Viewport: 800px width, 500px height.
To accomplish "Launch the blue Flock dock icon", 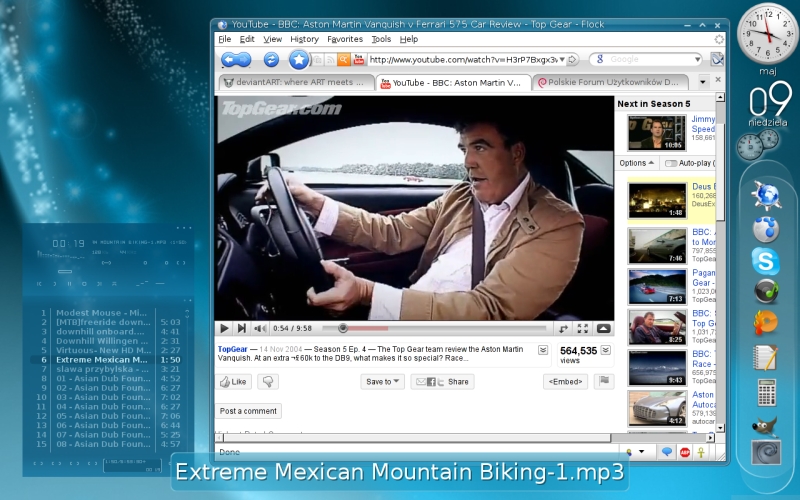I will pyautogui.click(x=766, y=229).
